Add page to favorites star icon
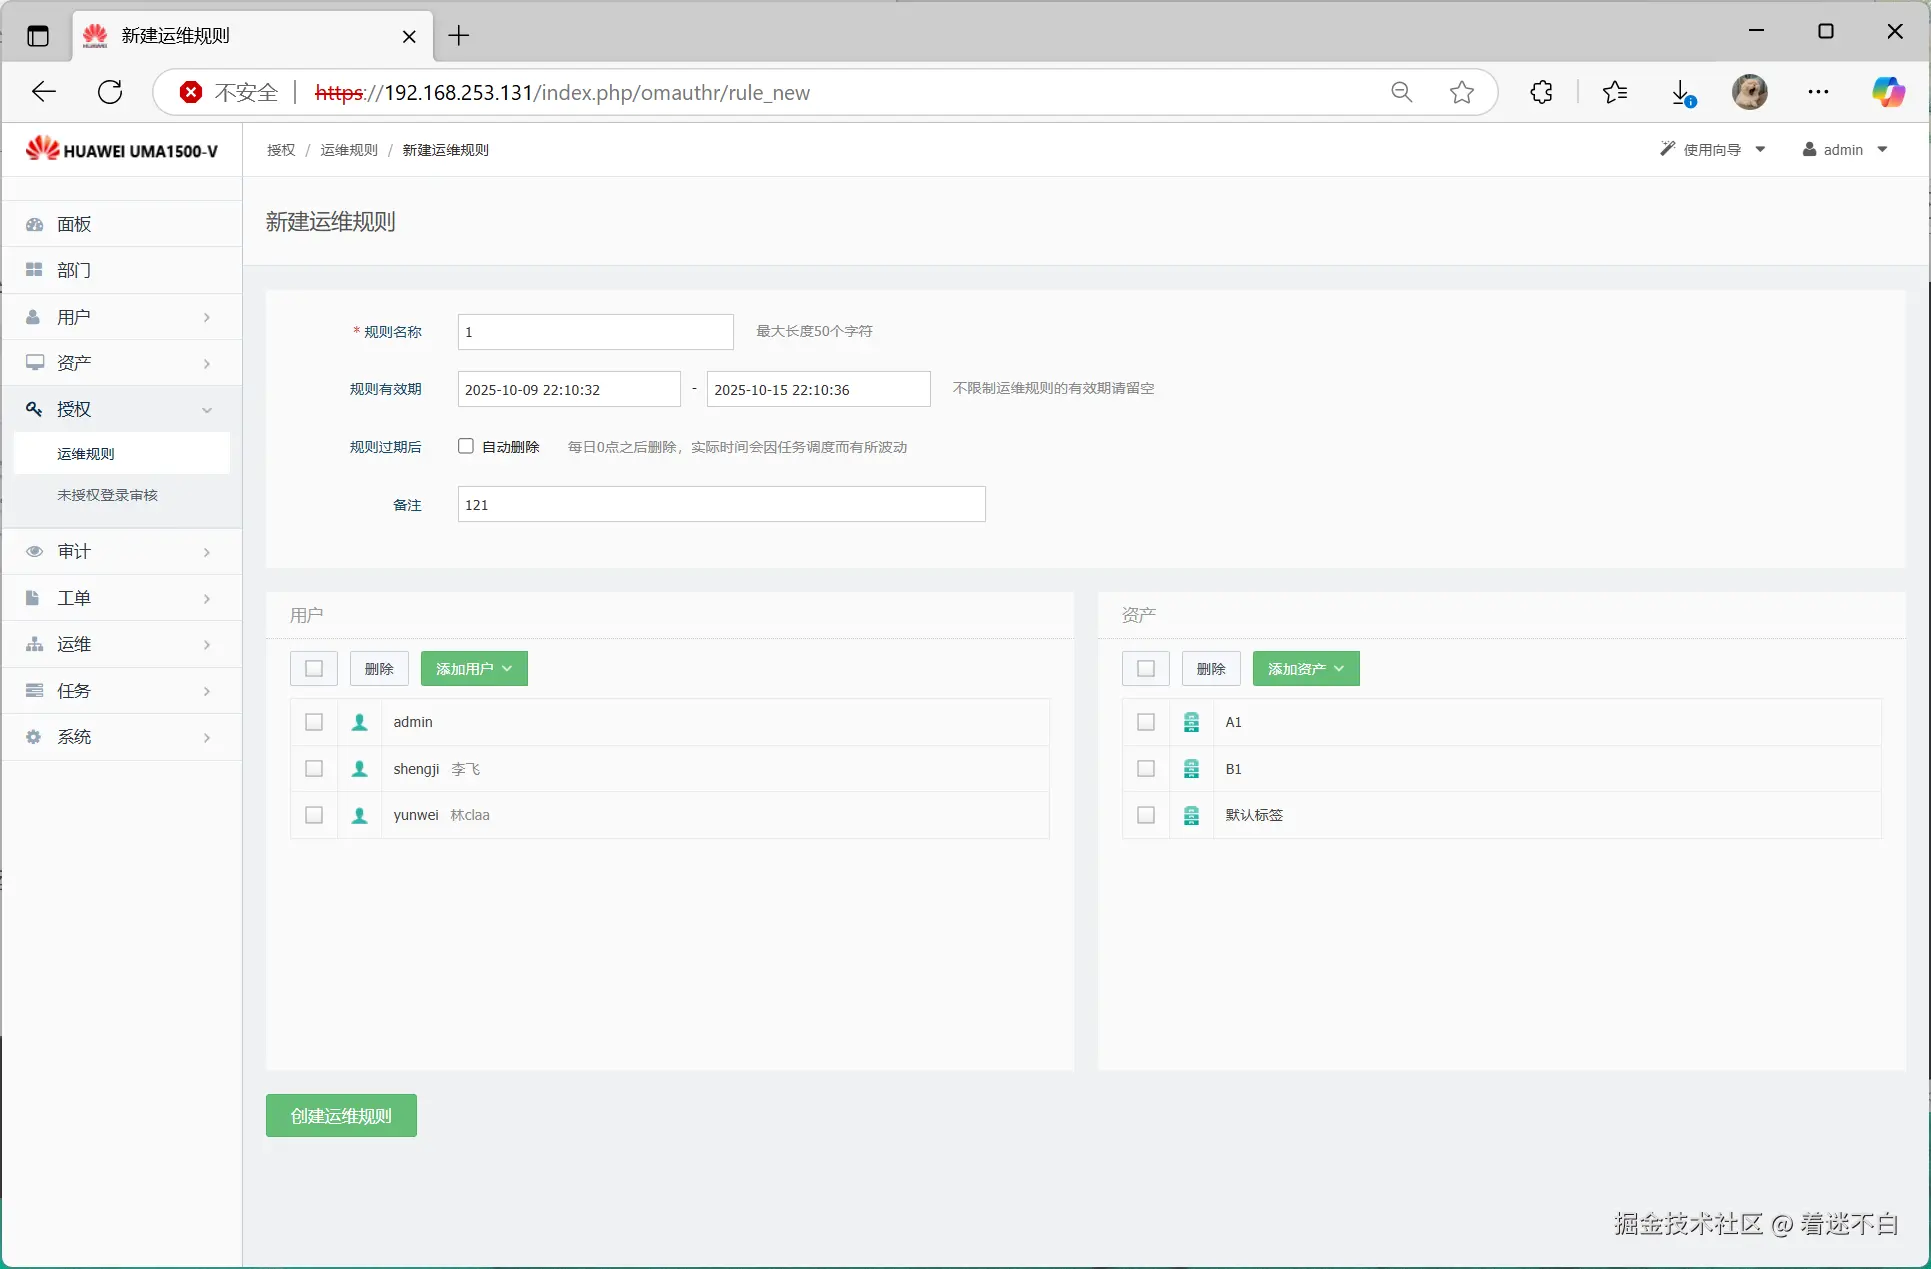Viewport: 1931px width, 1269px height. pos(1462,93)
